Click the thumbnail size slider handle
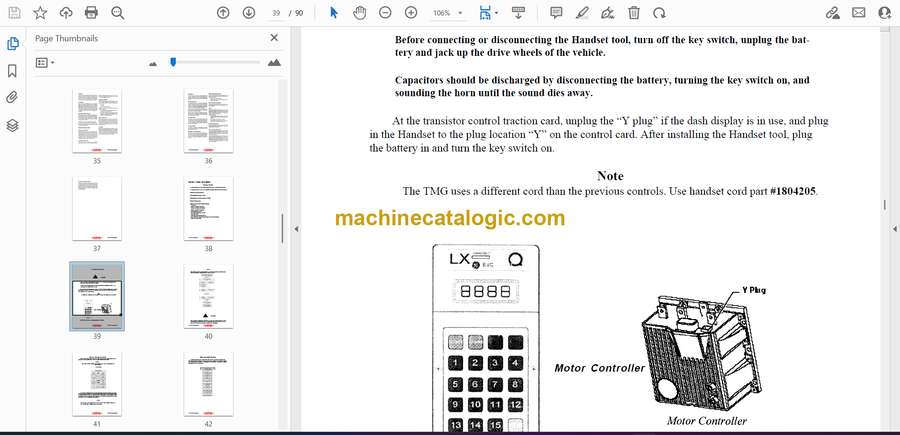The image size is (900, 435). pos(173,62)
